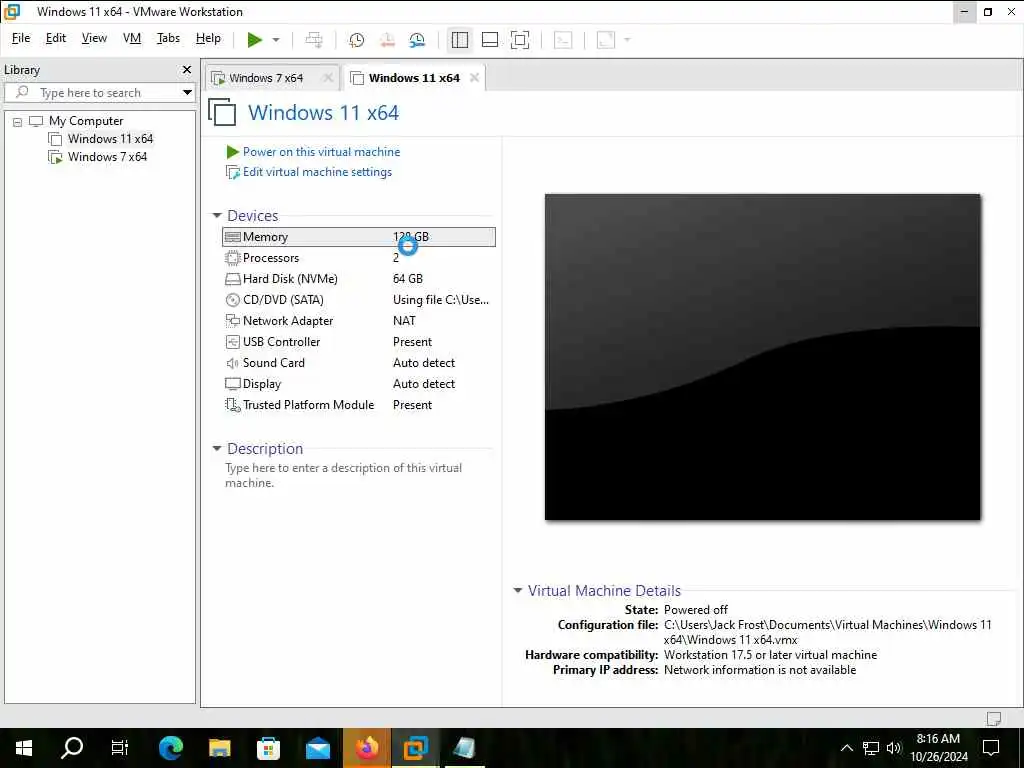Close the Windows 7 x64 tab
This screenshot has width=1024, height=768.
coord(328,78)
